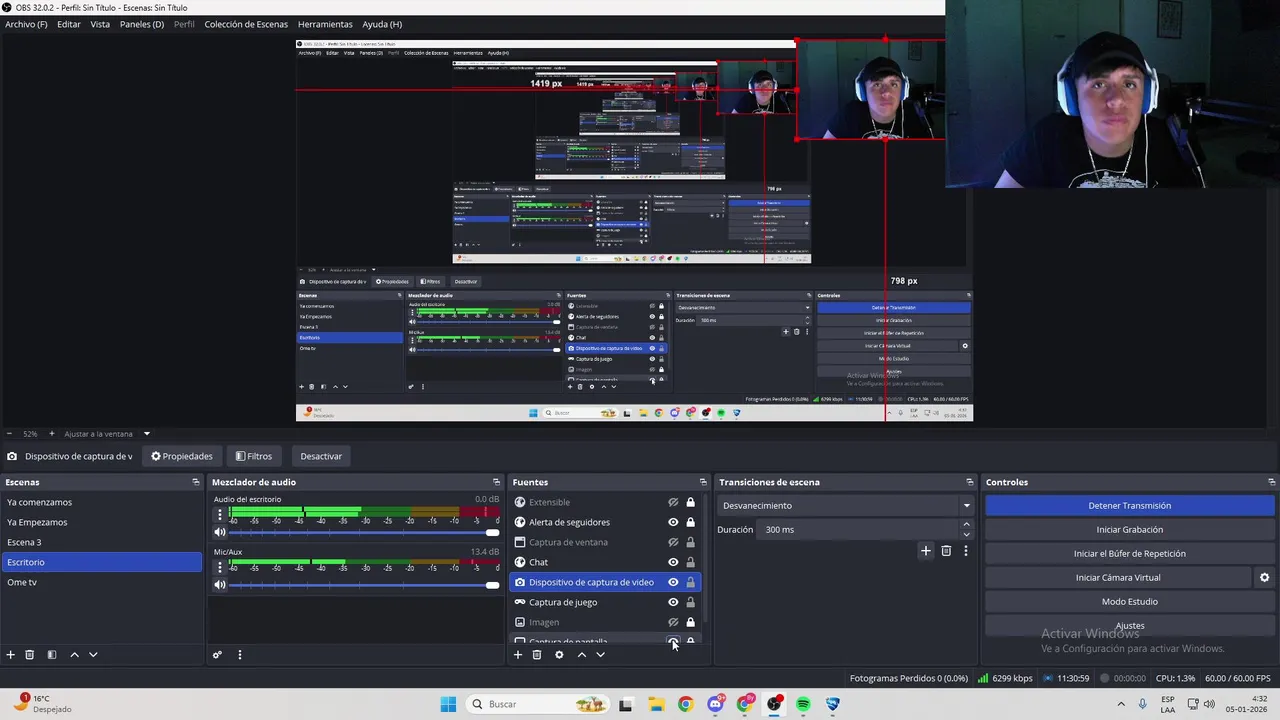Image resolution: width=1280 pixels, height=720 pixels.
Task: Zoom in the preview with plus icon
Action: [52, 434]
